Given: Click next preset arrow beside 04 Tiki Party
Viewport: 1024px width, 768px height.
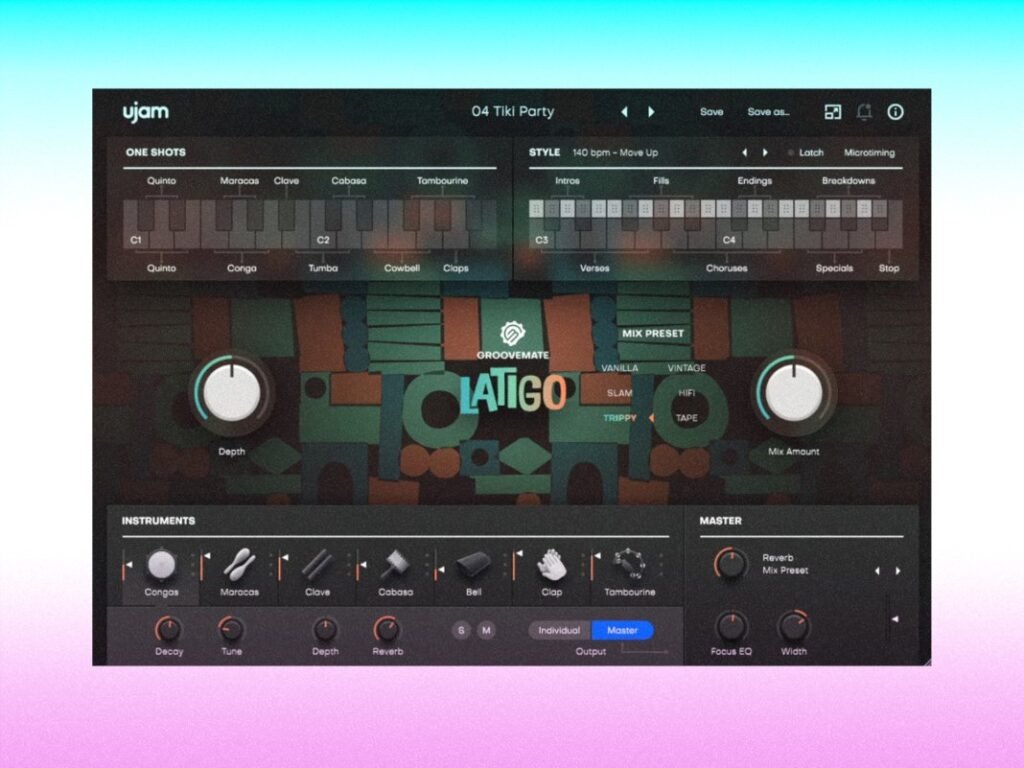Looking at the screenshot, I should tap(653, 111).
